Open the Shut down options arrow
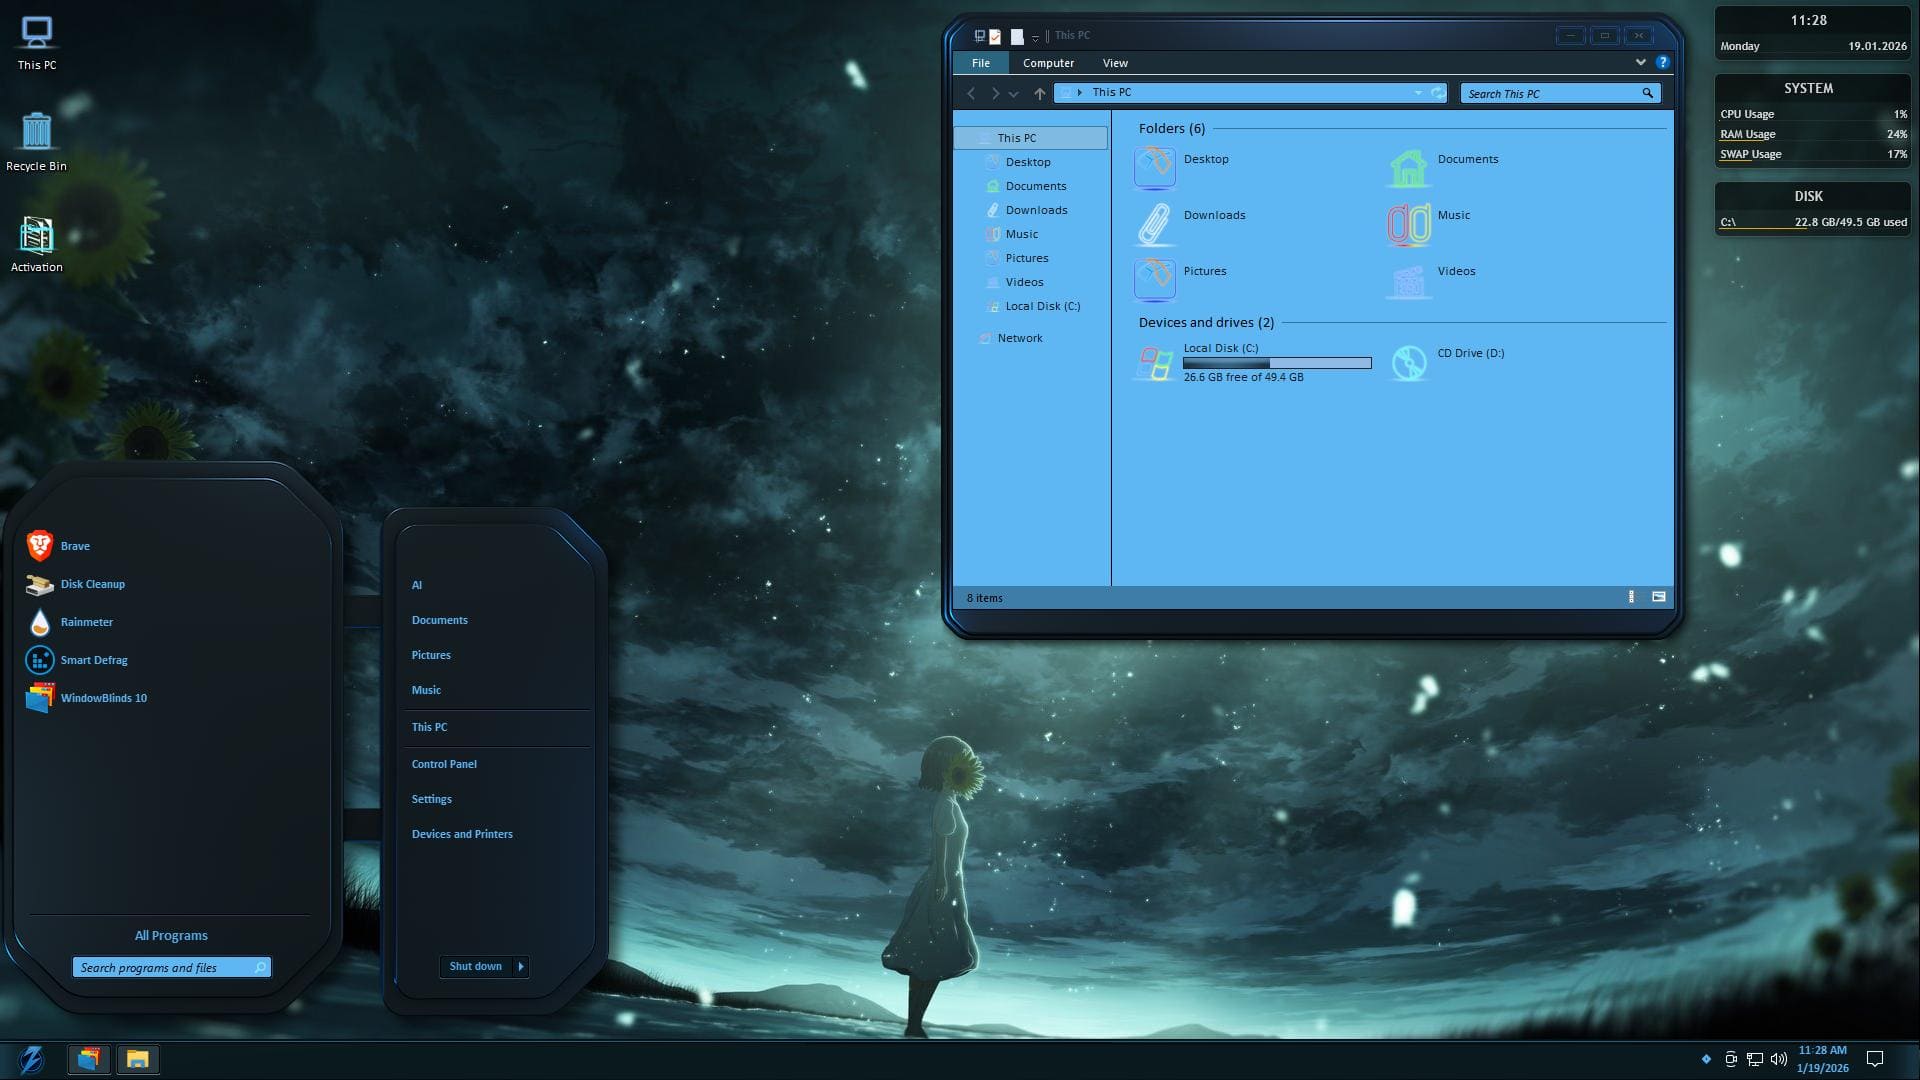 (520, 967)
